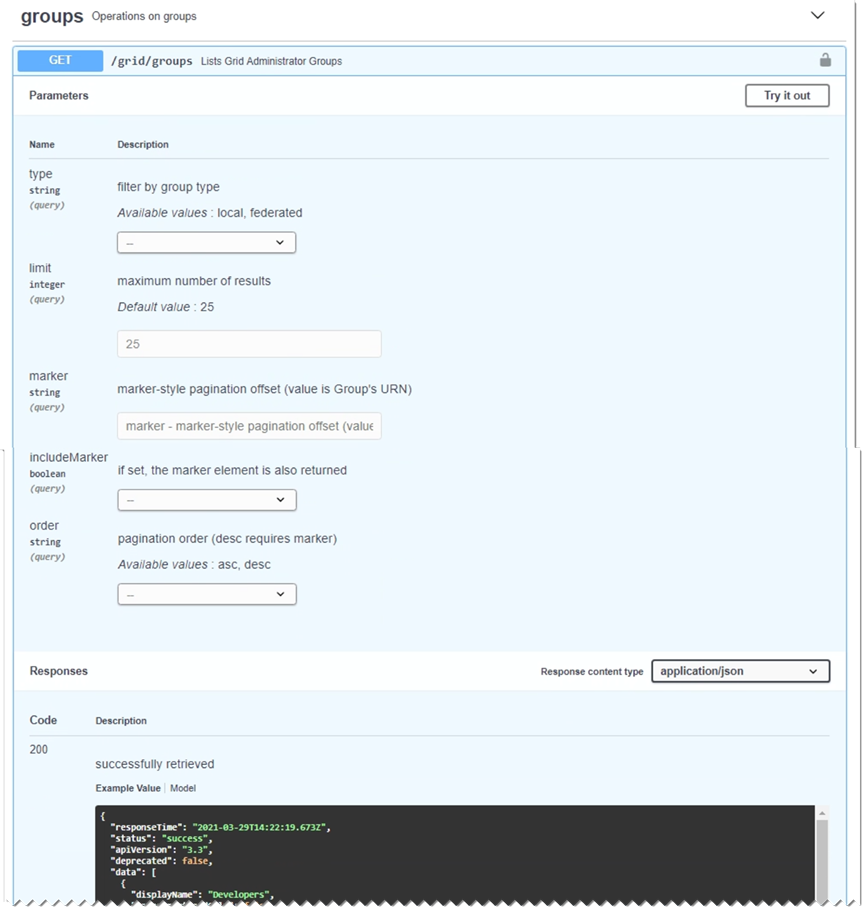864x911 pixels.
Task: Click the Parameters section header
Action: click(x=59, y=96)
